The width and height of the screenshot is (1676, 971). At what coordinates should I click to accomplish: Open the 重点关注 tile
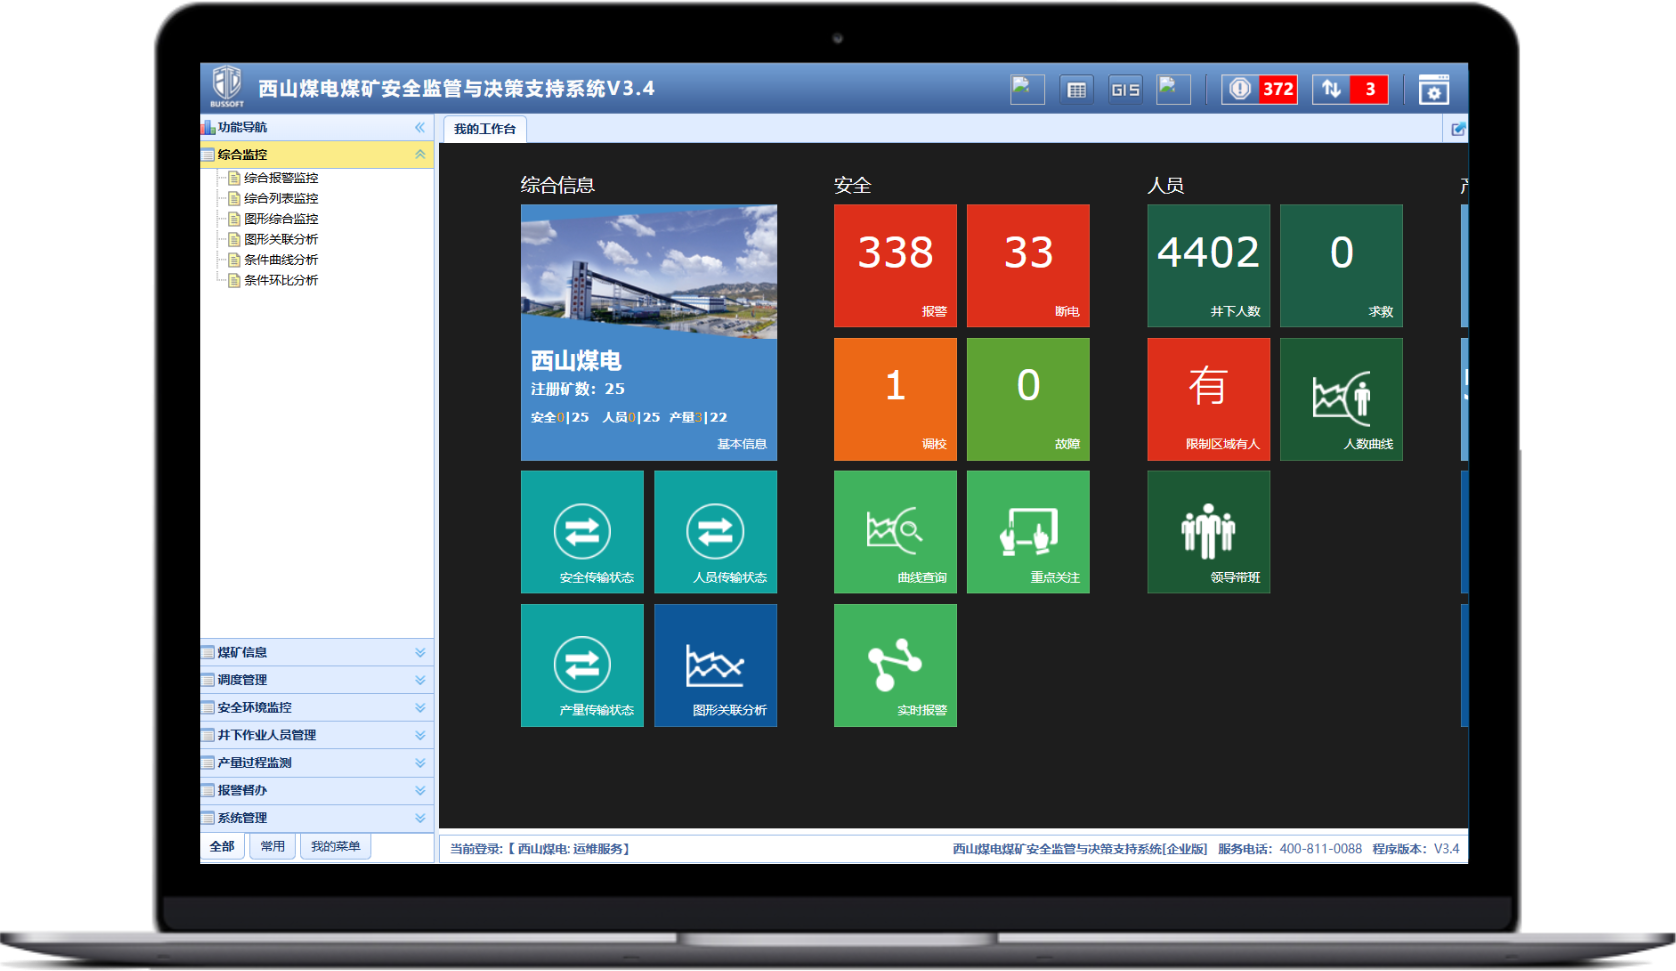coord(1028,532)
